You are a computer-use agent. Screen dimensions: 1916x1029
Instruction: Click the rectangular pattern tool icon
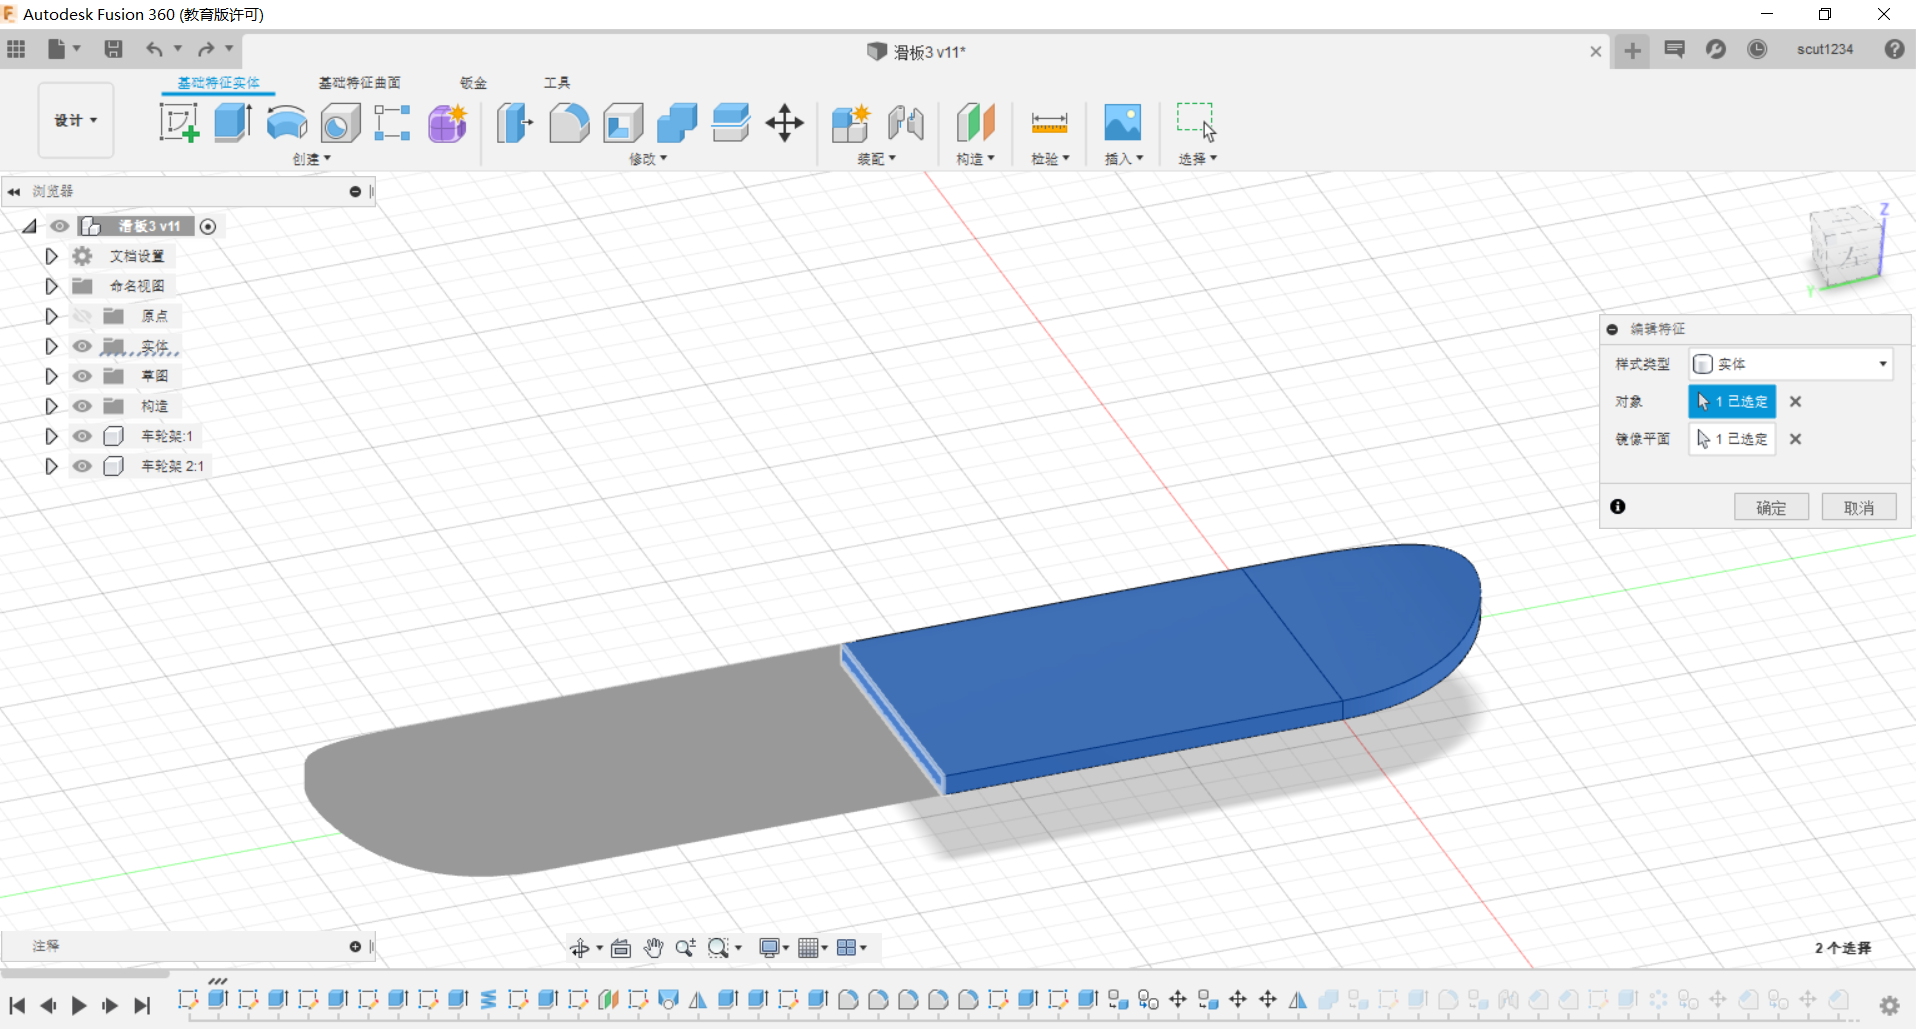point(393,123)
